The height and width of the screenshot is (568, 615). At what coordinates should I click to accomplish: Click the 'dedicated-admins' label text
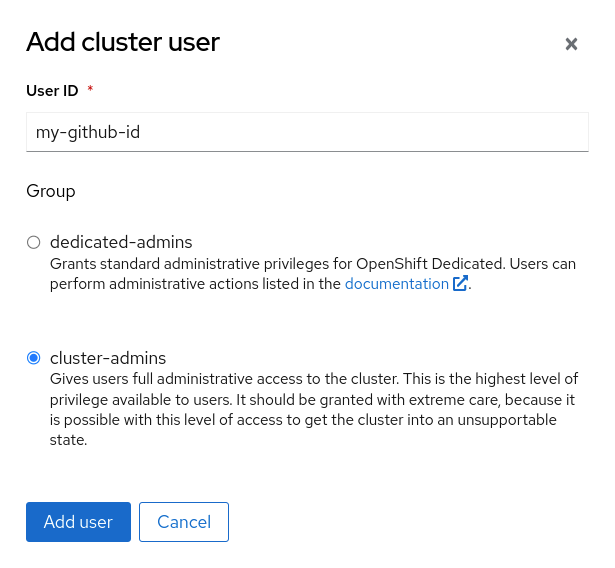click(x=121, y=242)
